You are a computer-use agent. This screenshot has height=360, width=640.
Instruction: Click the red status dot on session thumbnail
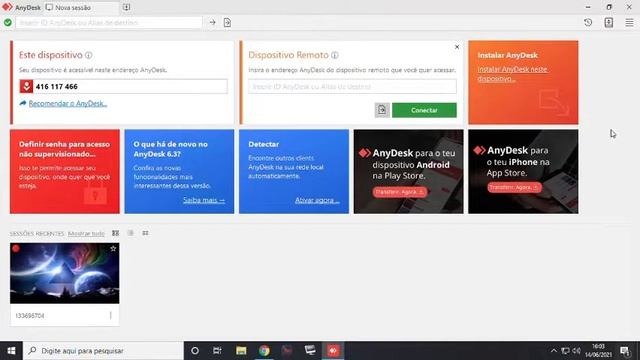click(16, 248)
